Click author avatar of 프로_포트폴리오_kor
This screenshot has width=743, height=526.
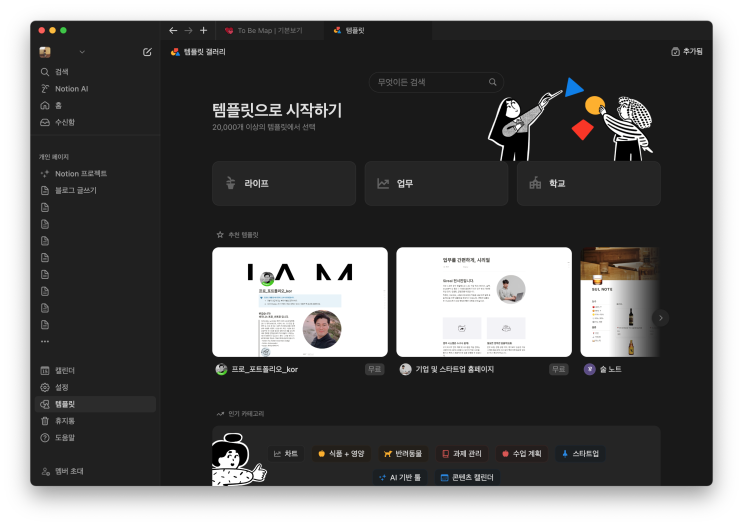tap(221, 369)
